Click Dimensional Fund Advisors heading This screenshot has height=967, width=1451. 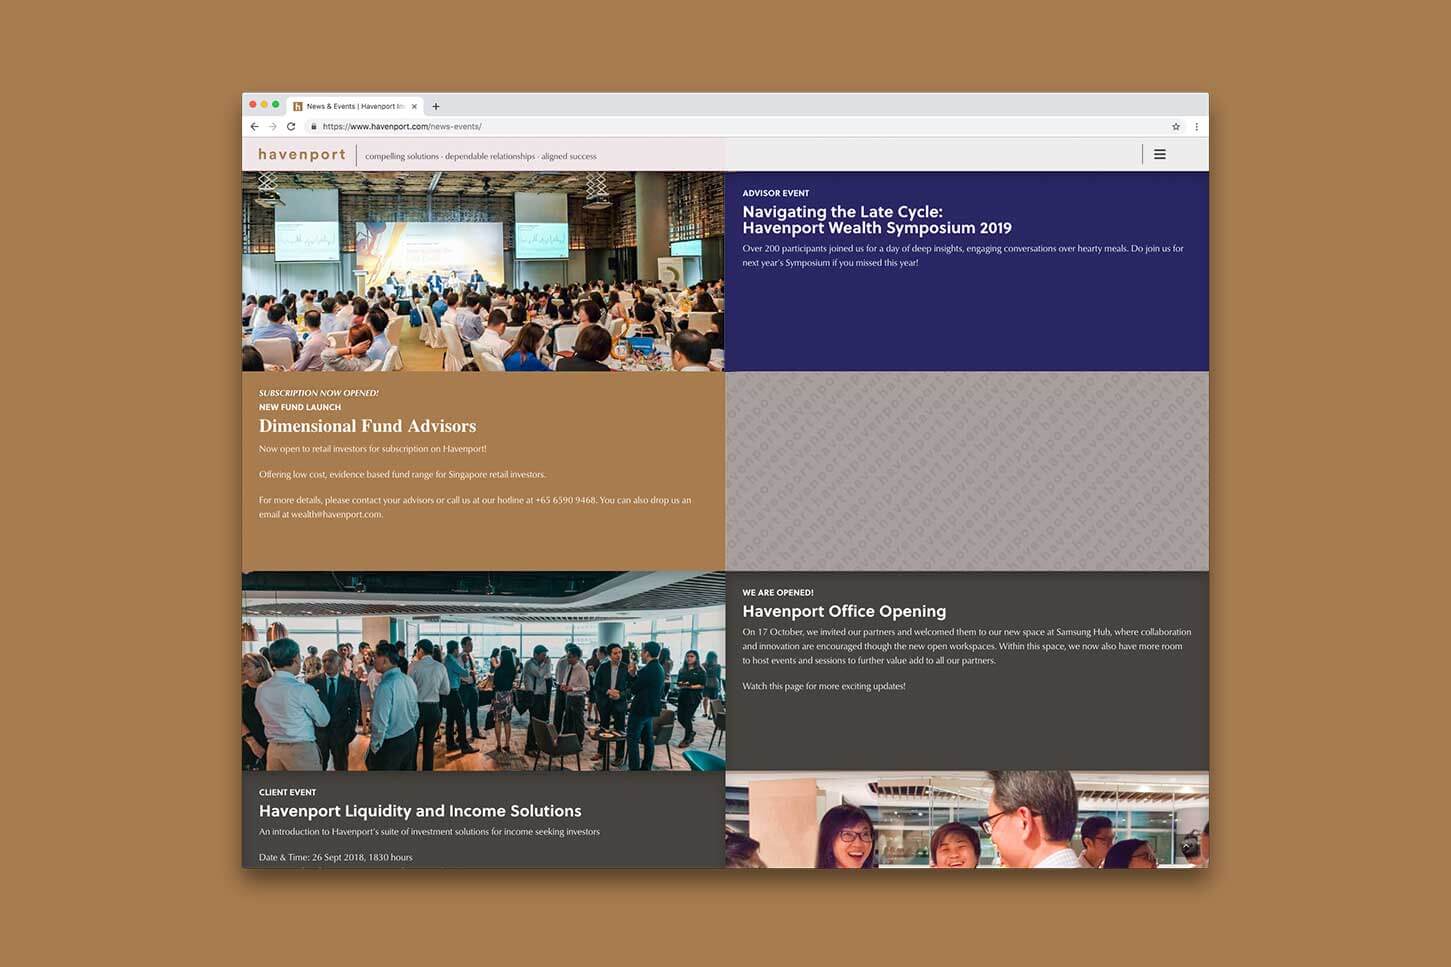tap(367, 426)
